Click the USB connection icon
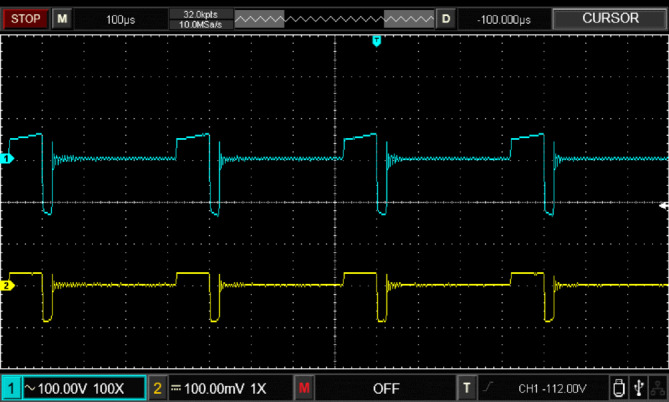This screenshot has height=402, width=669. point(638,388)
